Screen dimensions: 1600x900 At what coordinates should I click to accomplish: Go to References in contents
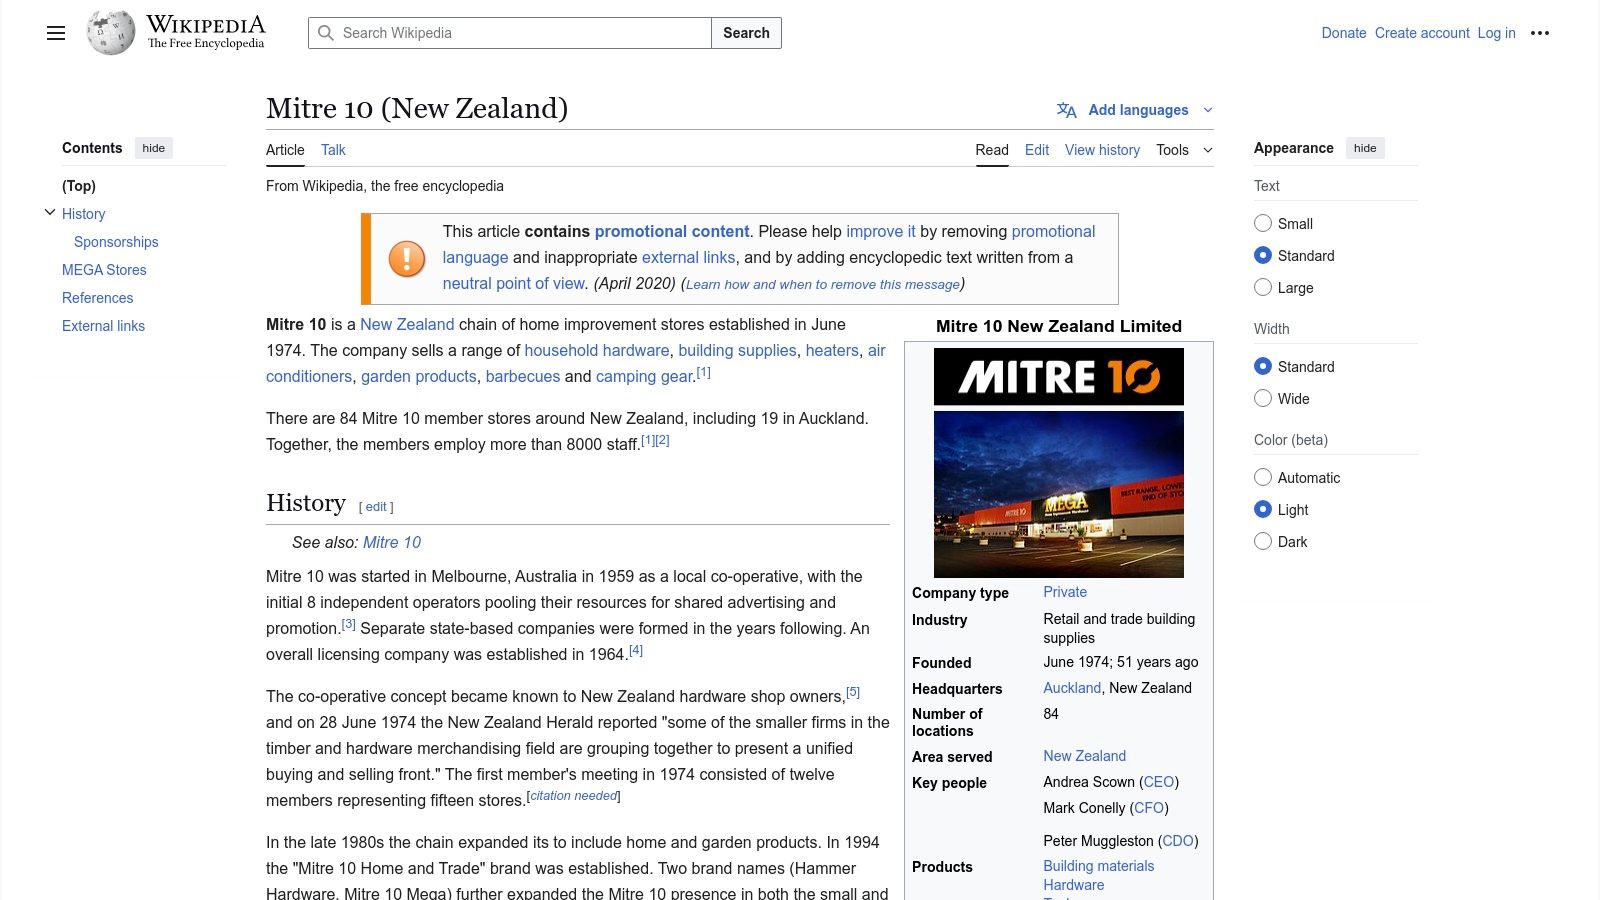[x=97, y=298]
